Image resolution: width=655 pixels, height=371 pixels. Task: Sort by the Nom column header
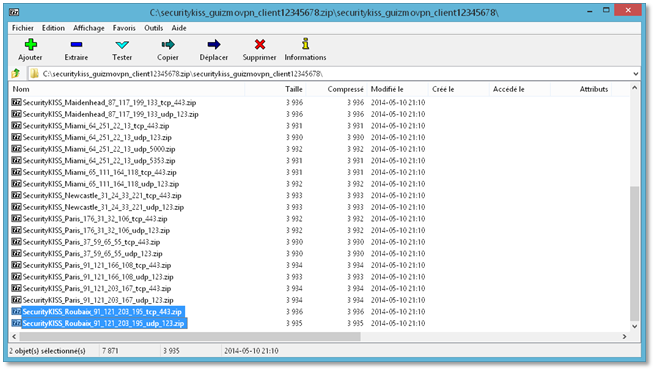pos(127,89)
